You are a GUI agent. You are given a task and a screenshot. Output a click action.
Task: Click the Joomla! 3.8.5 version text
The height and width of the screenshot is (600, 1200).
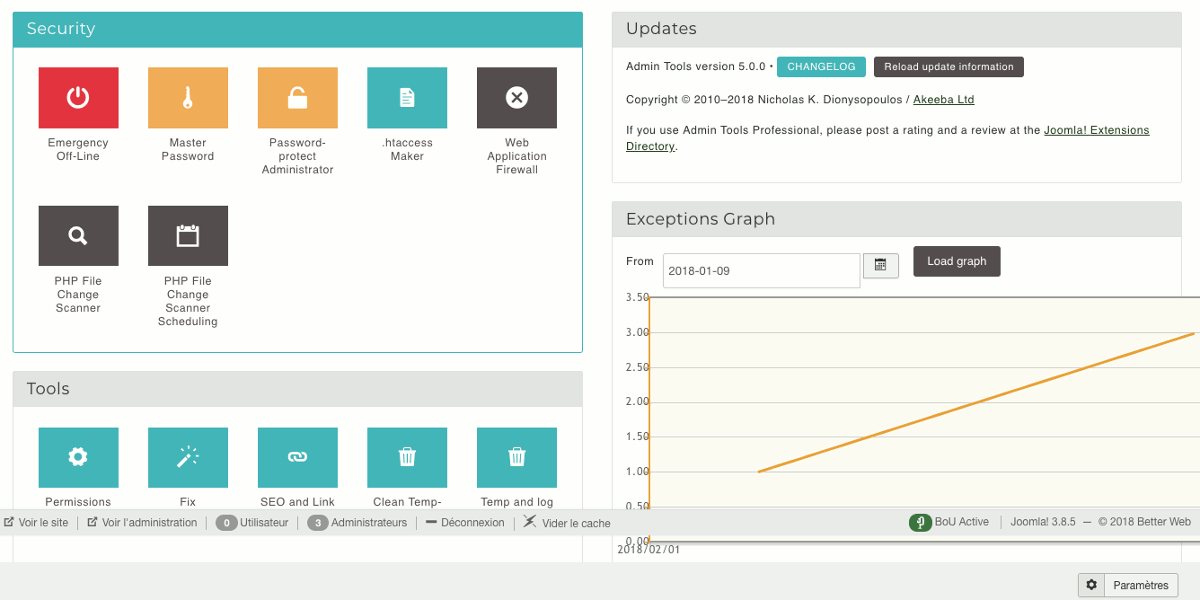tap(1043, 522)
